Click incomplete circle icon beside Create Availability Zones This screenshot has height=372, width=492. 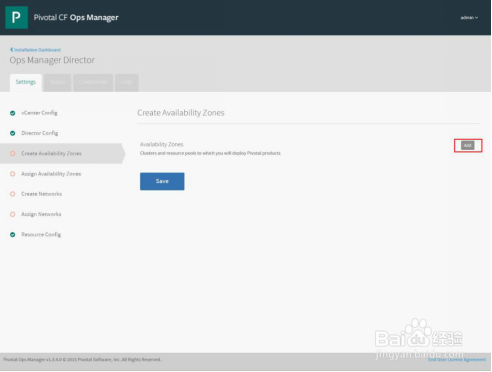click(x=13, y=154)
